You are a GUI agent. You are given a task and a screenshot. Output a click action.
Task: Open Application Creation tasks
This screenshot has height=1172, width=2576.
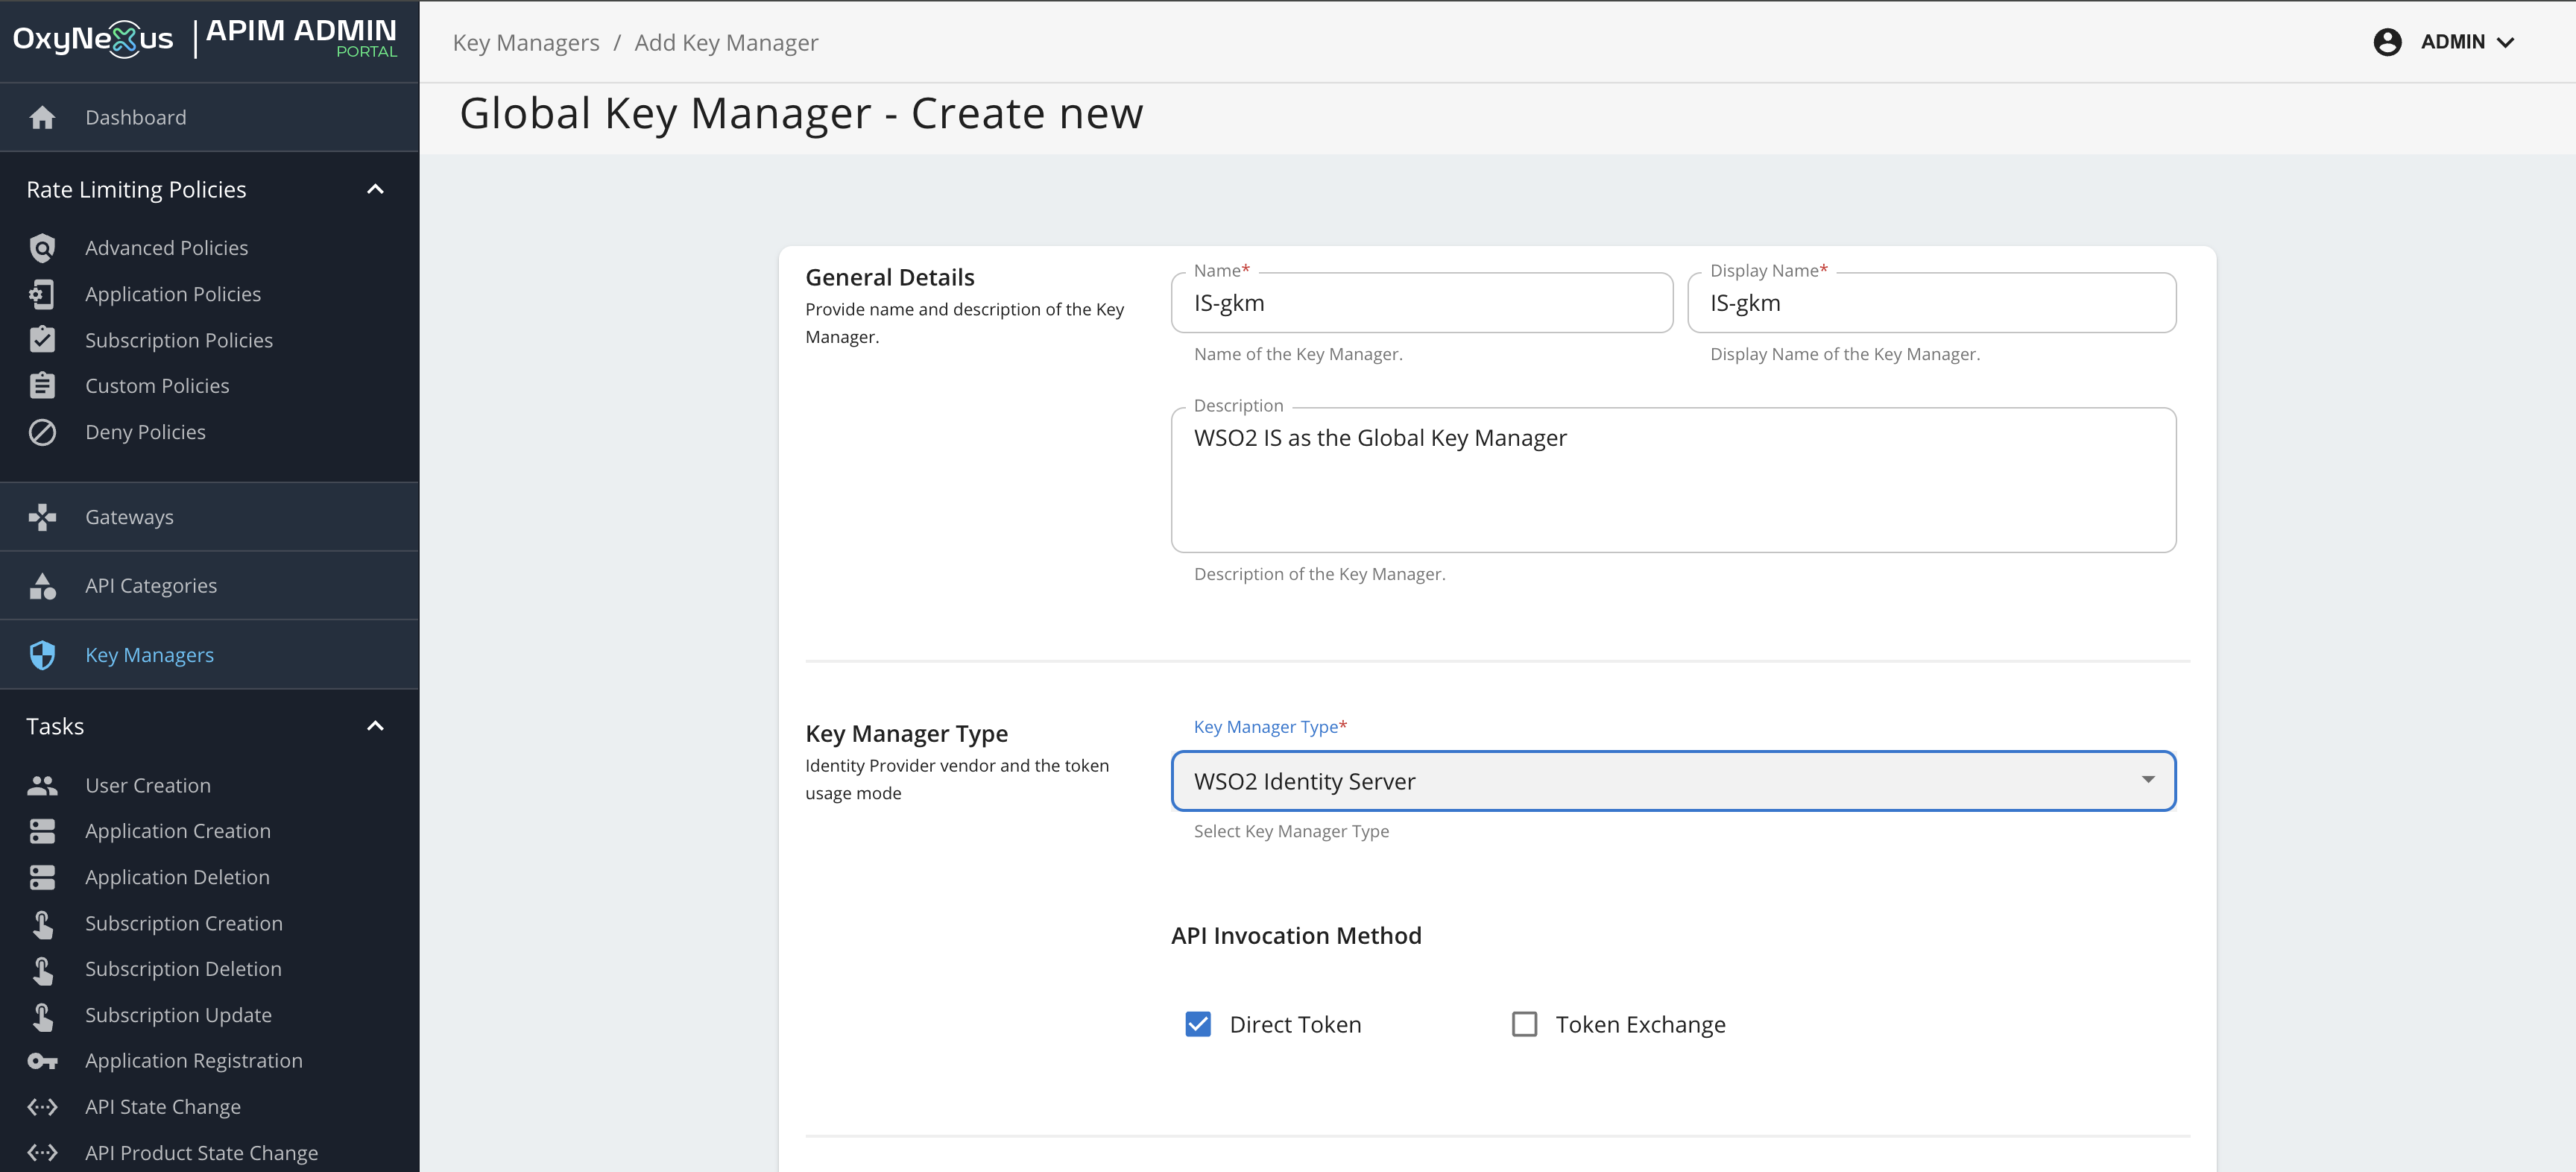178,831
